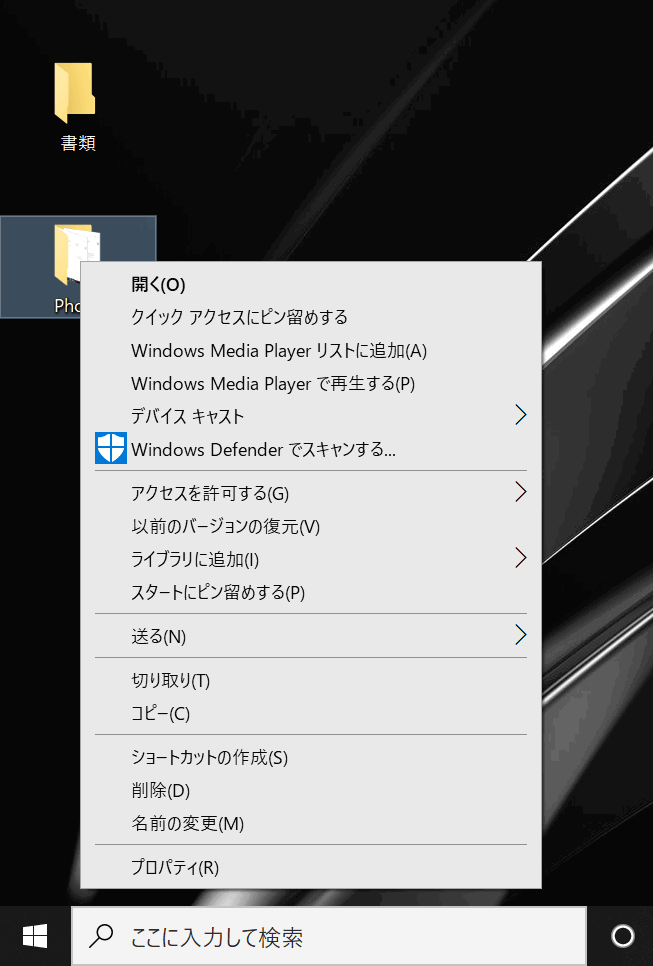Click the ここに入力して検索 search box
The height and width of the screenshot is (966, 653).
[x=329, y=936]
